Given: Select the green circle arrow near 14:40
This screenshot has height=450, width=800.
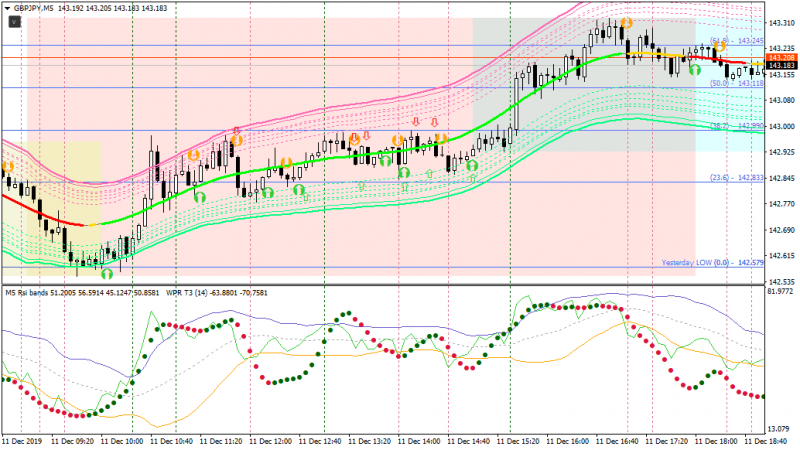Looking at the screenshot, I should [x=472, y=166].
